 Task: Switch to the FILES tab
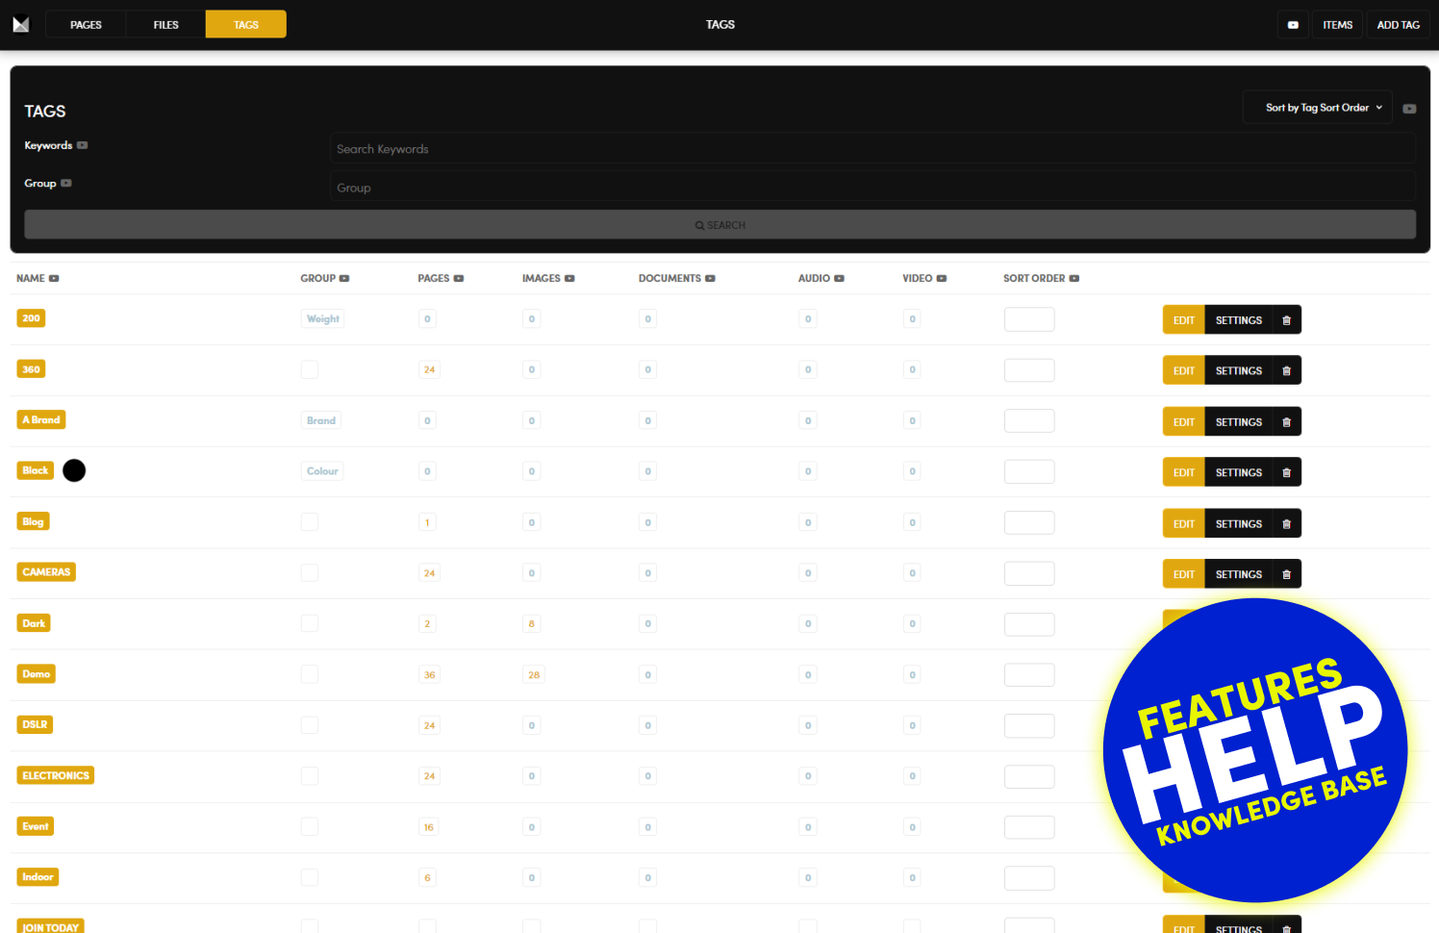[x=166, y=25]
